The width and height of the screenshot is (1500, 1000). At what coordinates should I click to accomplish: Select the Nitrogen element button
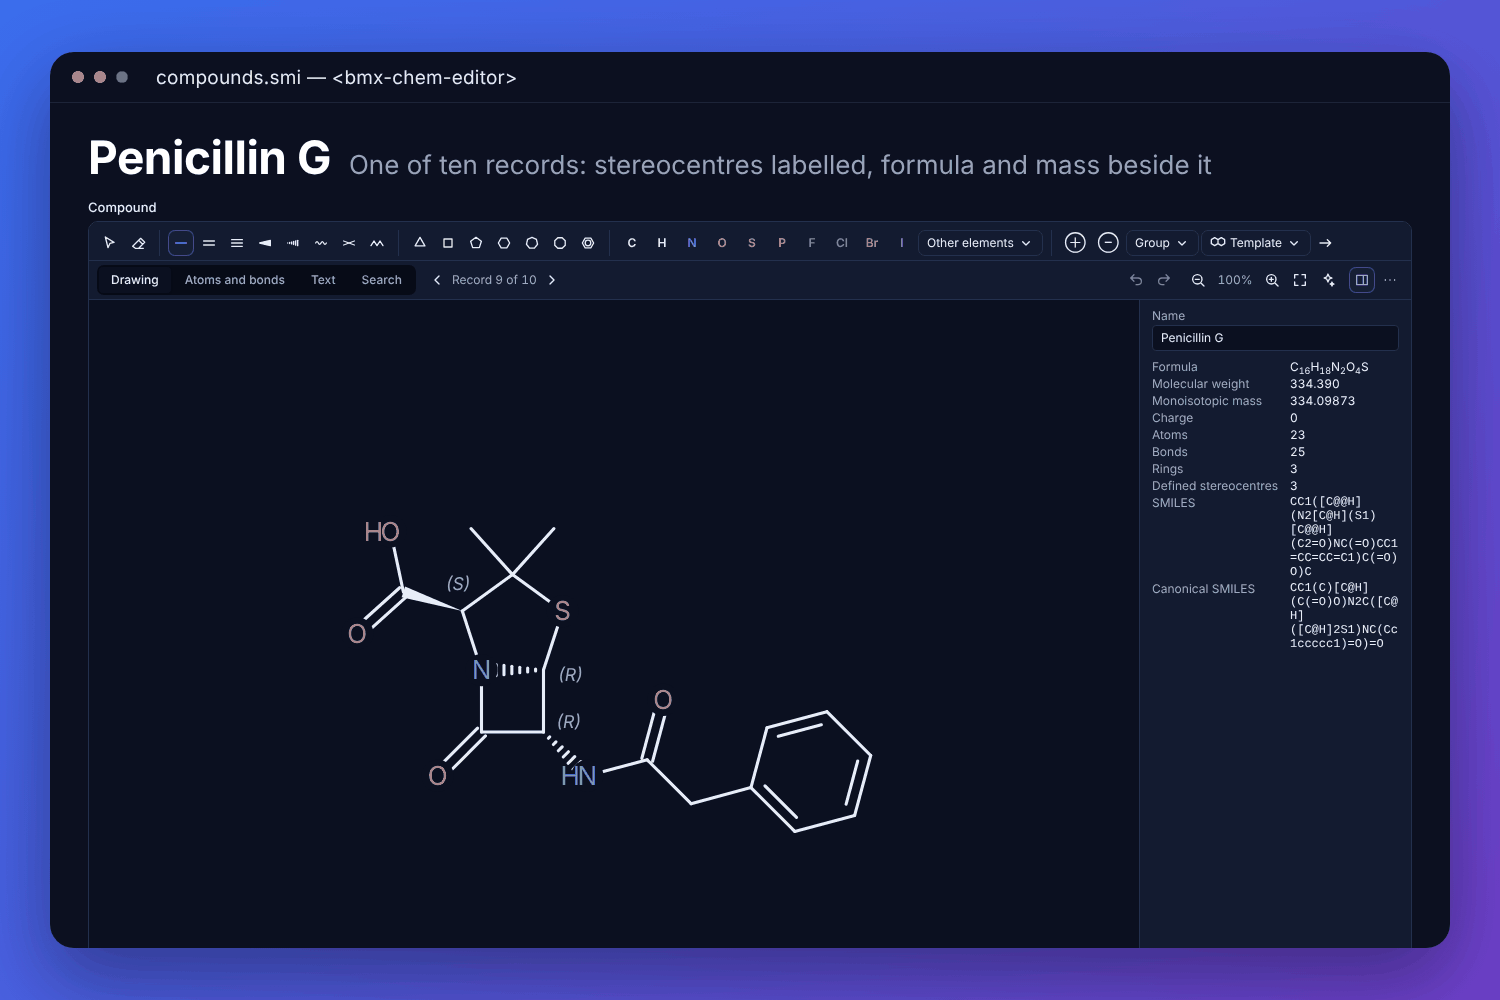(x=692, y=243)
